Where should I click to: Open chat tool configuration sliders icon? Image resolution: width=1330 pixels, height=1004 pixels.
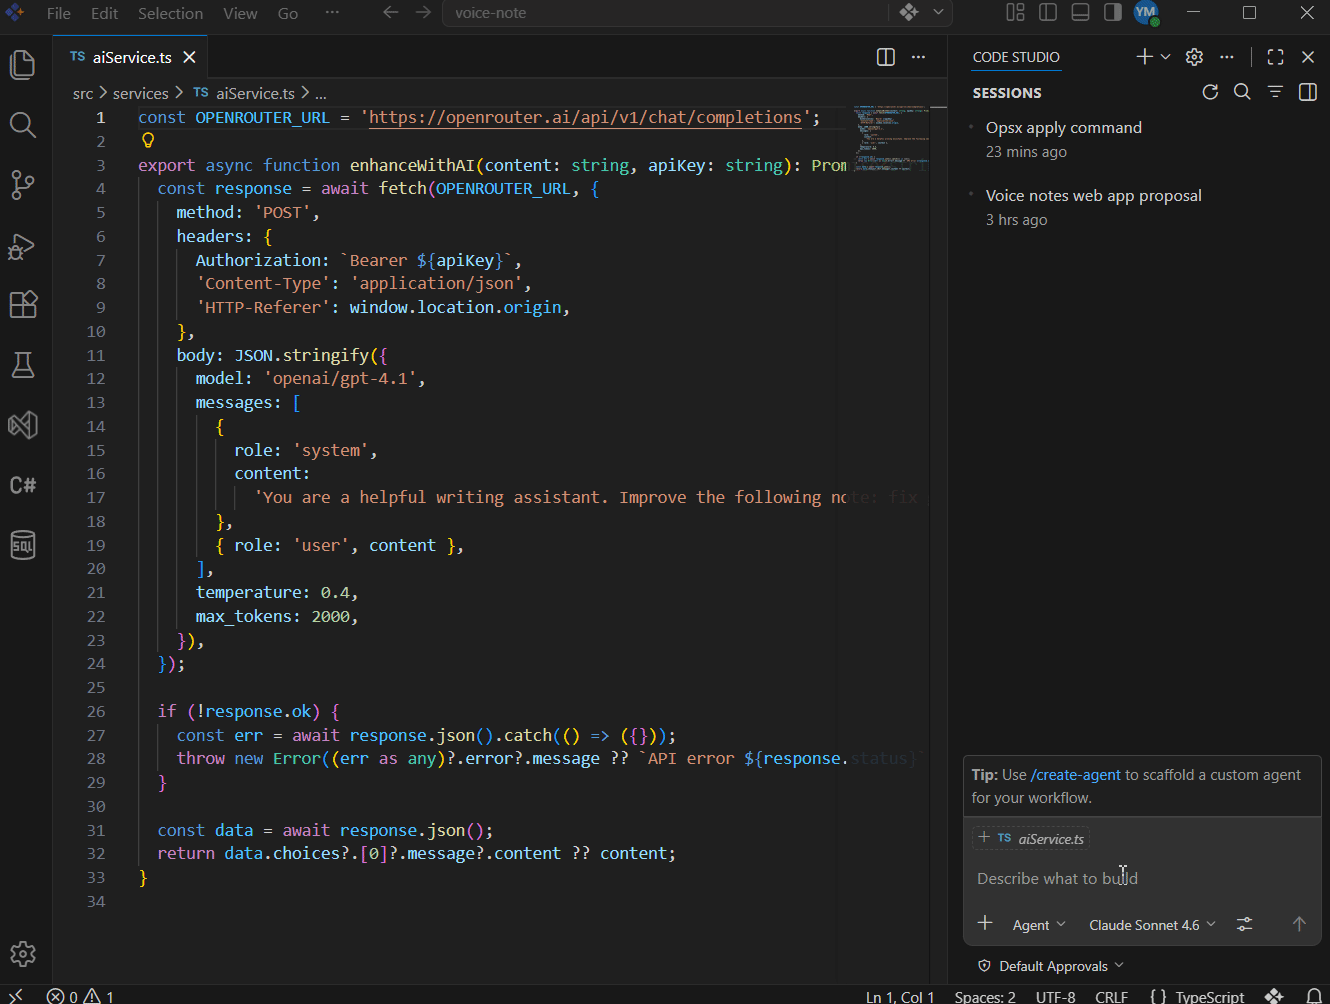(1244, 924)
